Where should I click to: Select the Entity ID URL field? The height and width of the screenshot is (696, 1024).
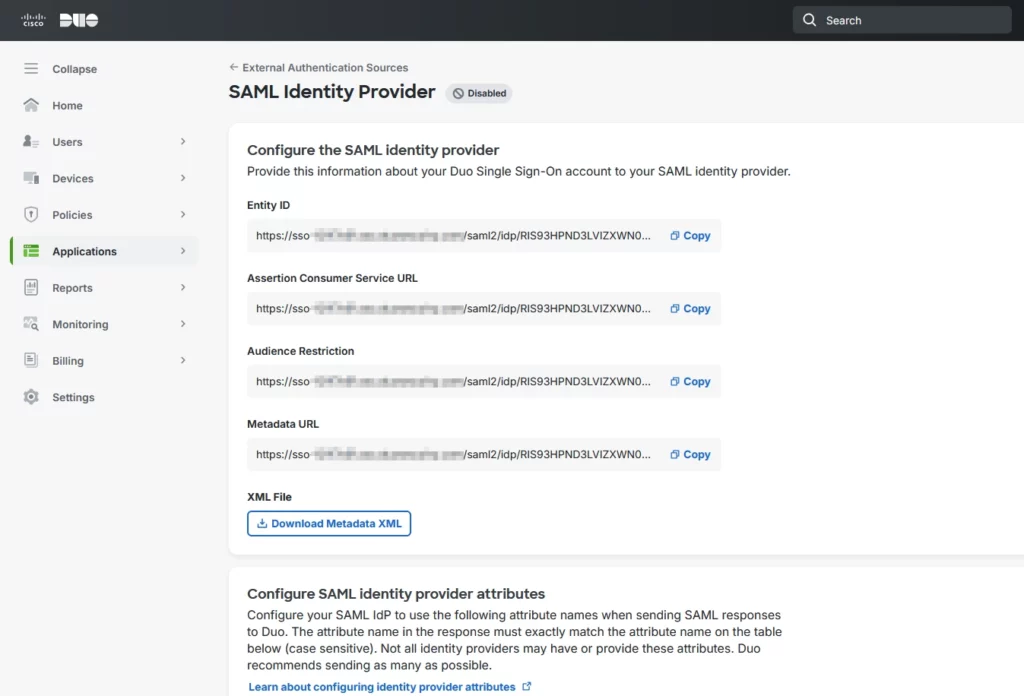click(484, 236)
